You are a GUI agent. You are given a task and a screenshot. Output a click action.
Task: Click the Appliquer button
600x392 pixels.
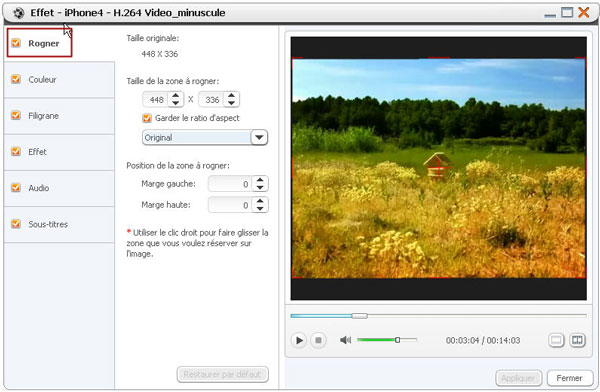(x=518, y=378)
